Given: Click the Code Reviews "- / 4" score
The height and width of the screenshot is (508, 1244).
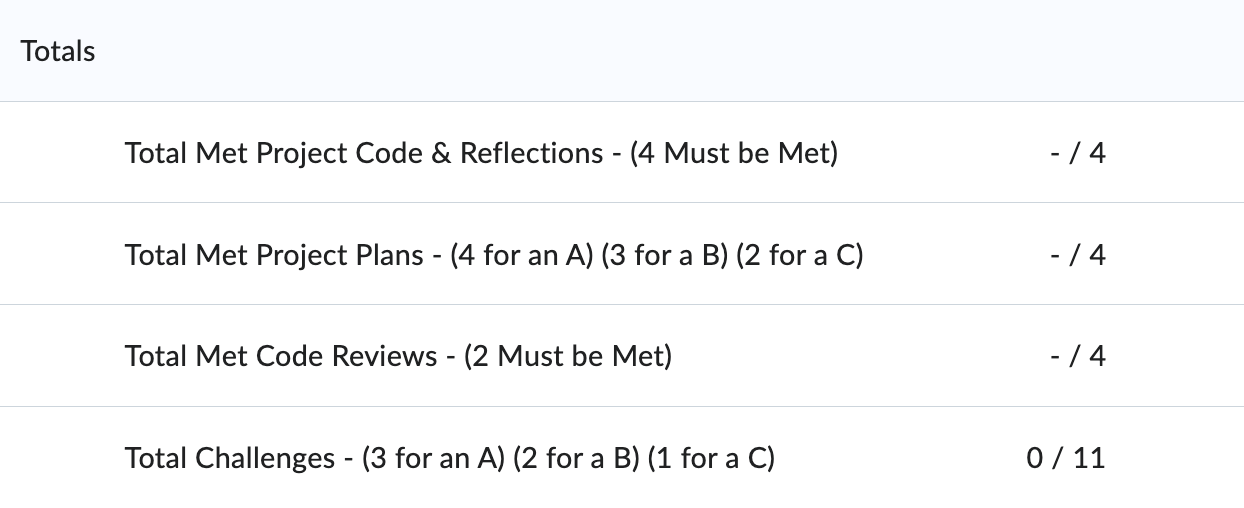Looking at the screenshot, I should coord(1078,356).
